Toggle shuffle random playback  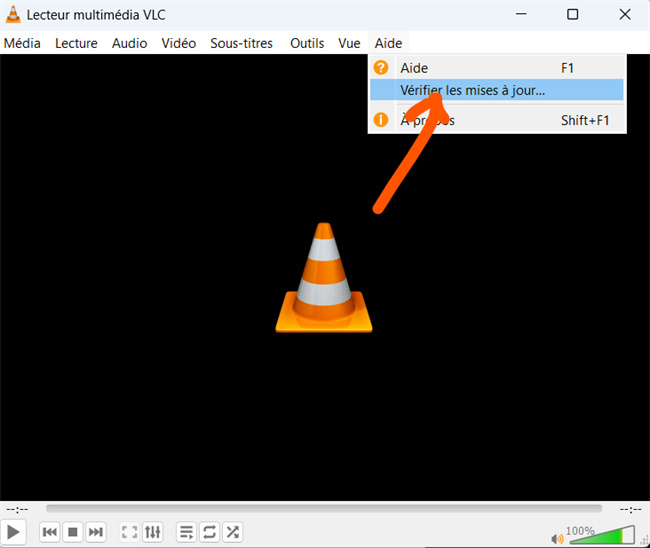coord(233,532)
